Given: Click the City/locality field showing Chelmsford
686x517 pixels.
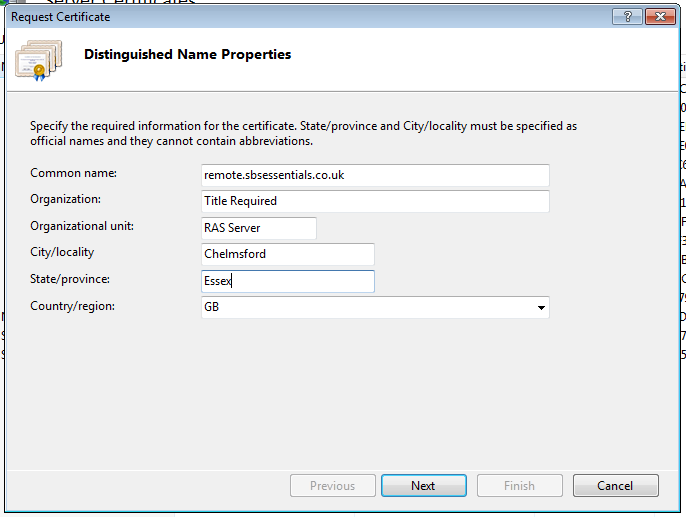Looking at the screenshot, I should coord(287,254).
